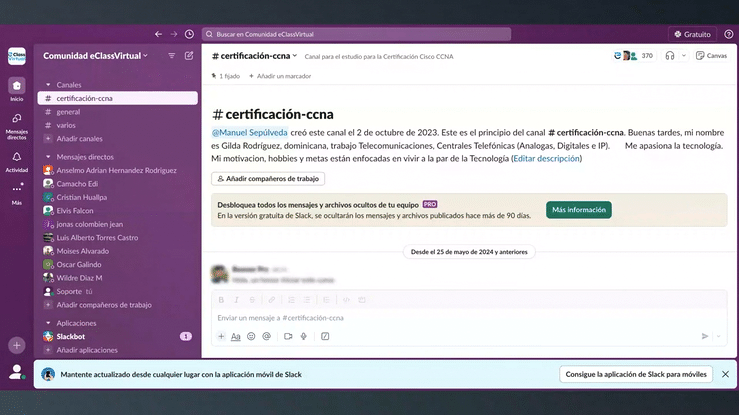Focus the message field Enviar un mensaje

tap(469, 318)
